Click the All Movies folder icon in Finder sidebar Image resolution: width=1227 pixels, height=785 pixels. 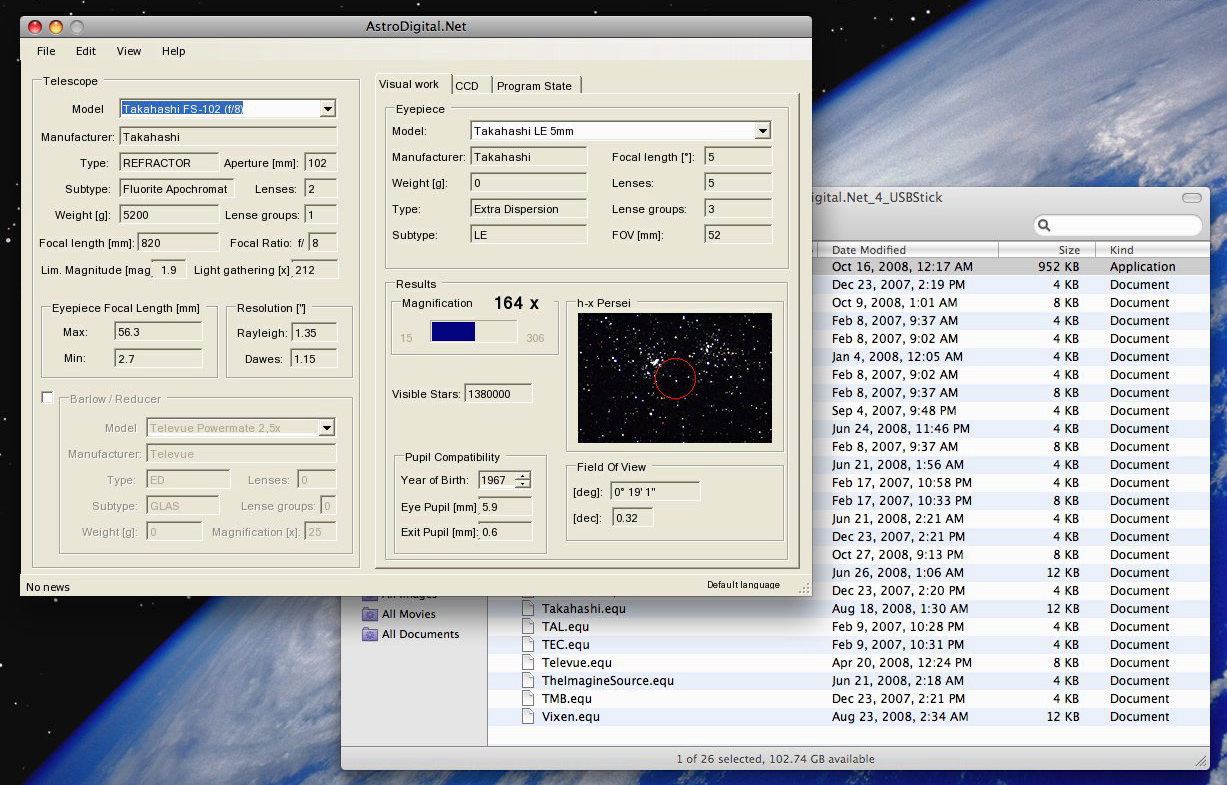[x=369, y=614]
